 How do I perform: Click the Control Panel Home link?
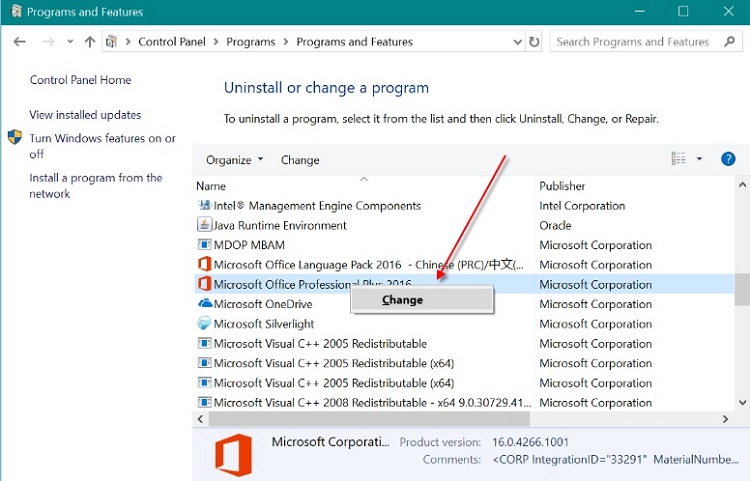[80, 80]
